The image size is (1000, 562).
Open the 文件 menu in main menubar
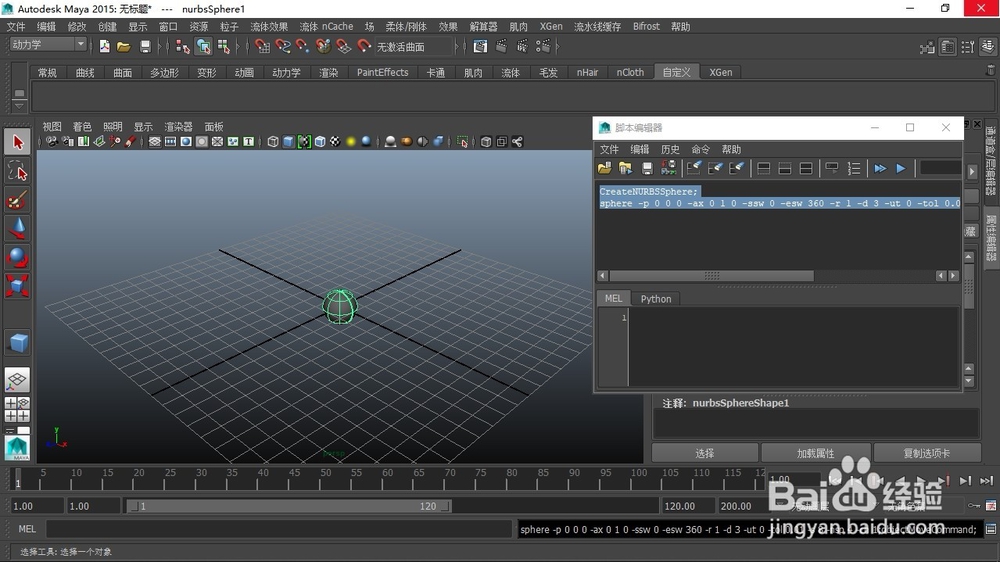pos(16,26)
